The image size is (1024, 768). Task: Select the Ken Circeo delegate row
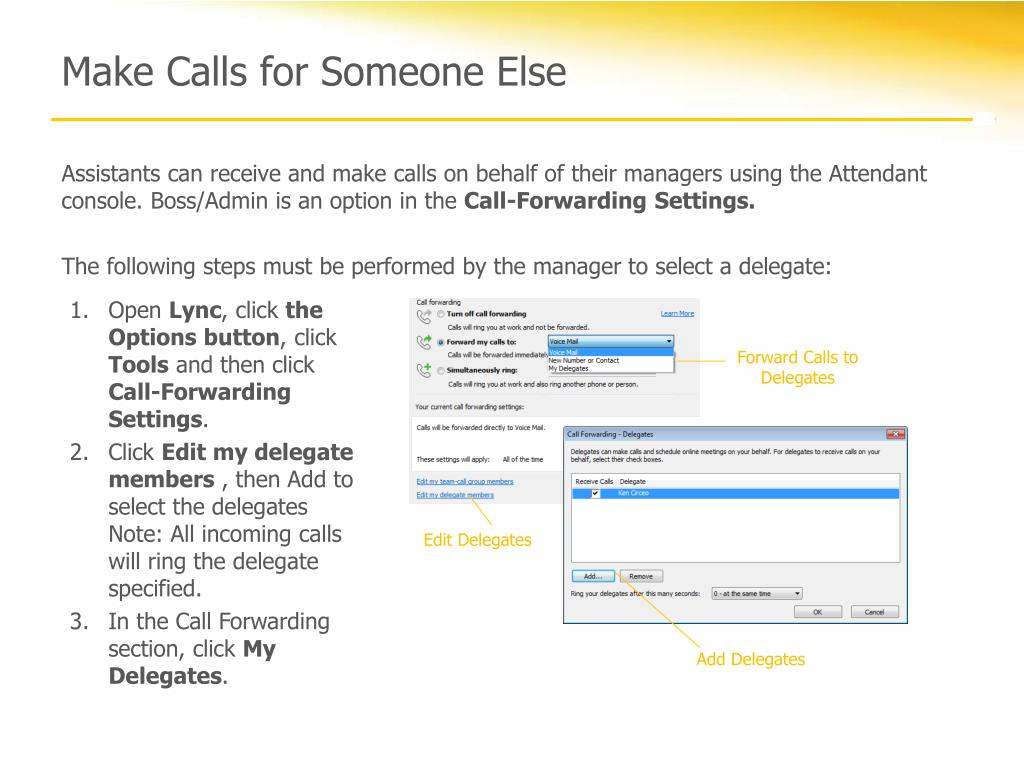coord(735,494)
